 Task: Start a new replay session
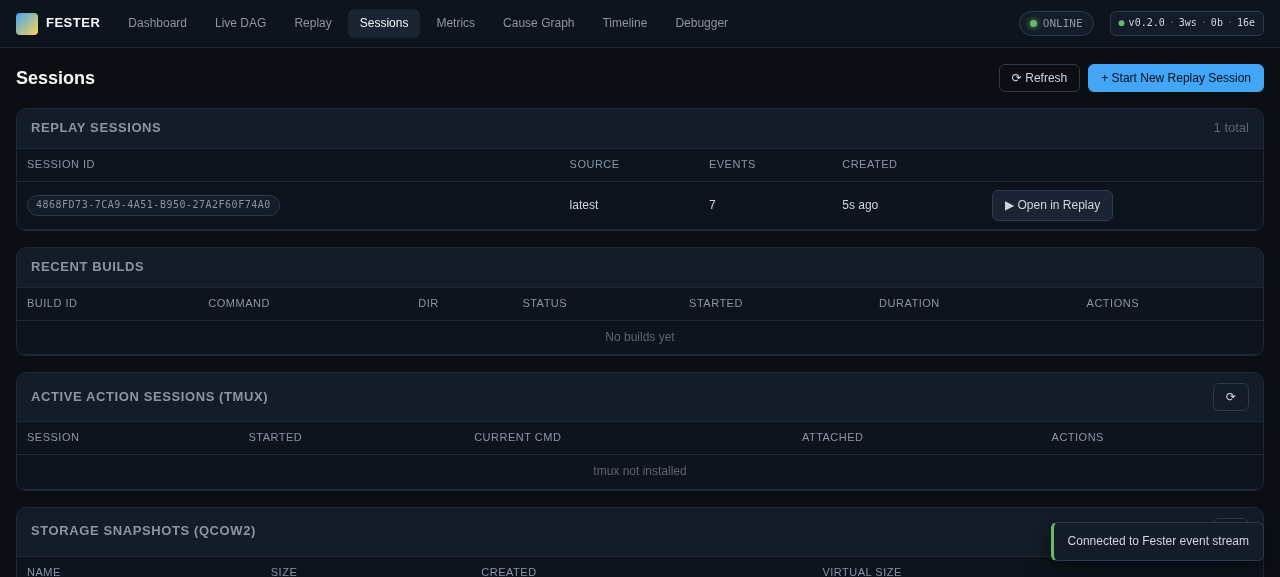(1176, 78)
